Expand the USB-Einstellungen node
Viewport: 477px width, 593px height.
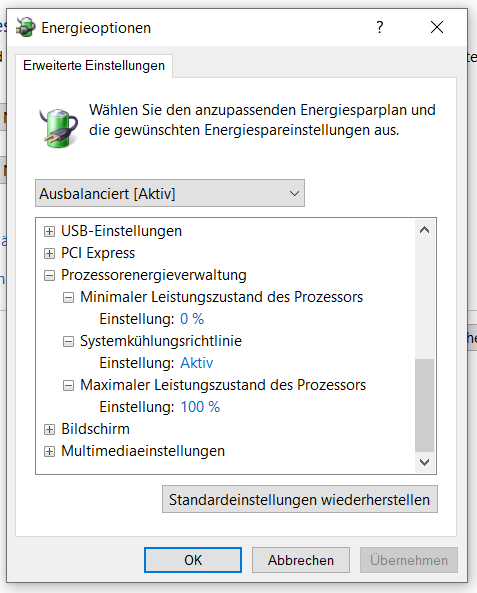(x=49, y=231)
